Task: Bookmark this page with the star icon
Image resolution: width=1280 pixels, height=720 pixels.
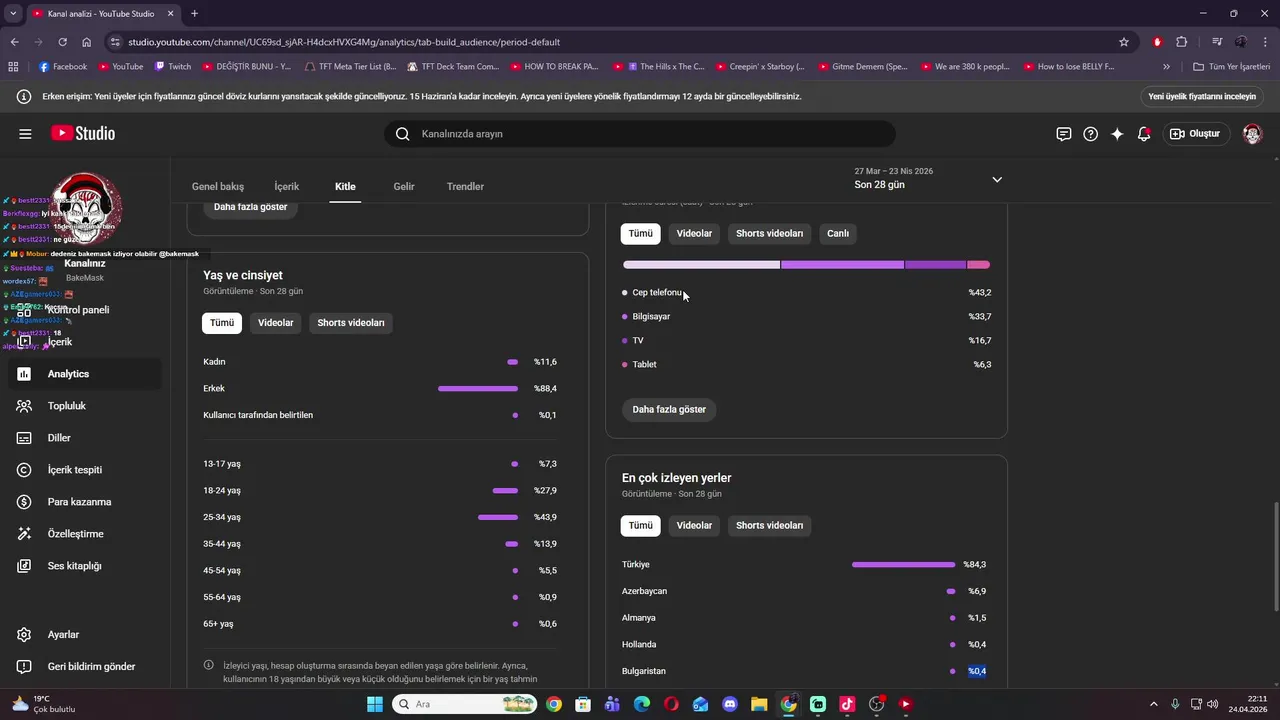Action: coord(1124,42)
